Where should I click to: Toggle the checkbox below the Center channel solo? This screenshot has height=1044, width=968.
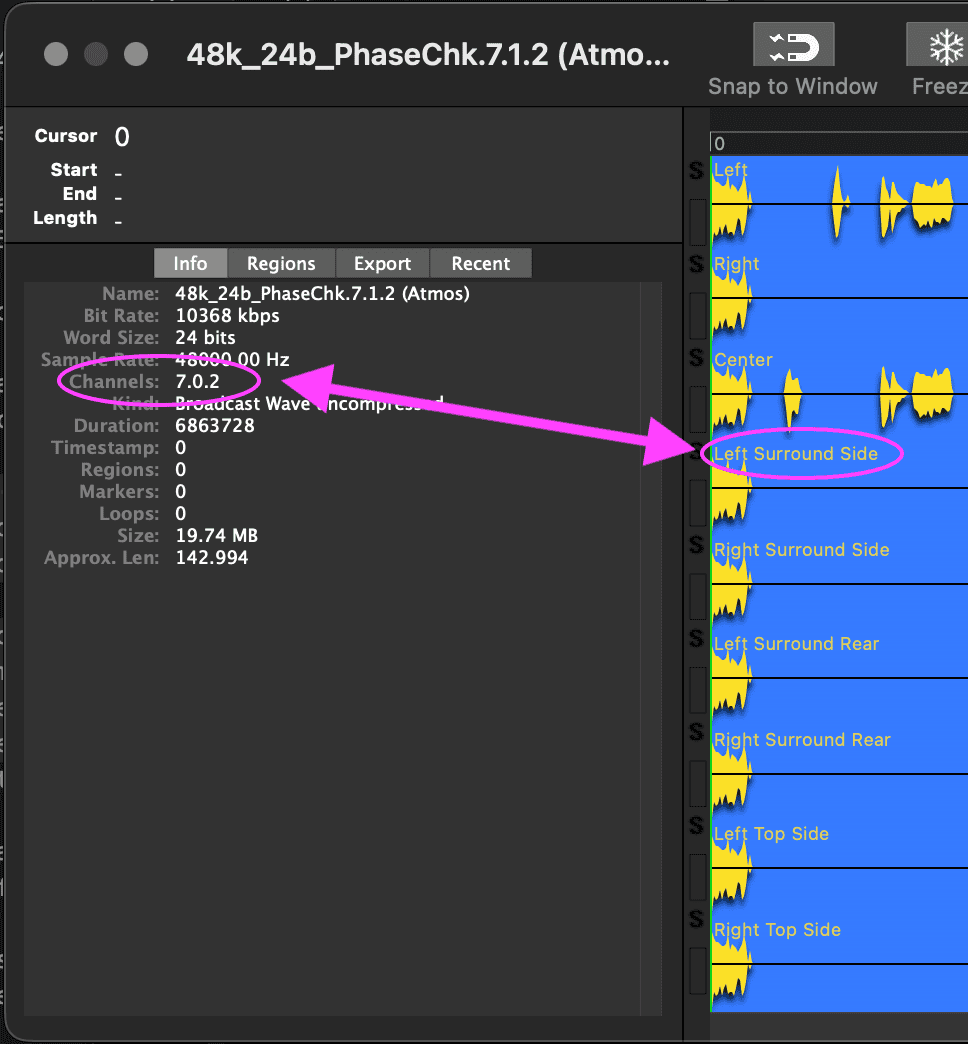click(695, 405)
